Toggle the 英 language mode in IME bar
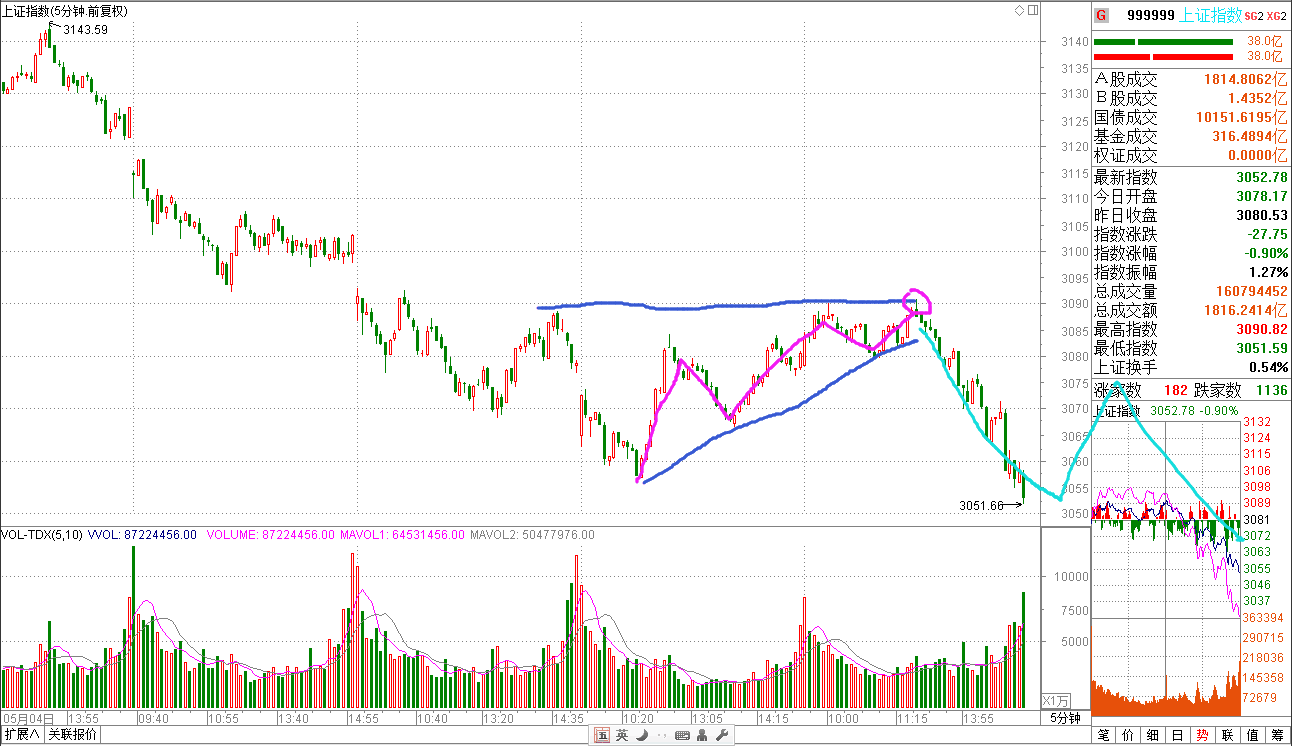This screenshot has height=746, width=1292. click(622, 736)
